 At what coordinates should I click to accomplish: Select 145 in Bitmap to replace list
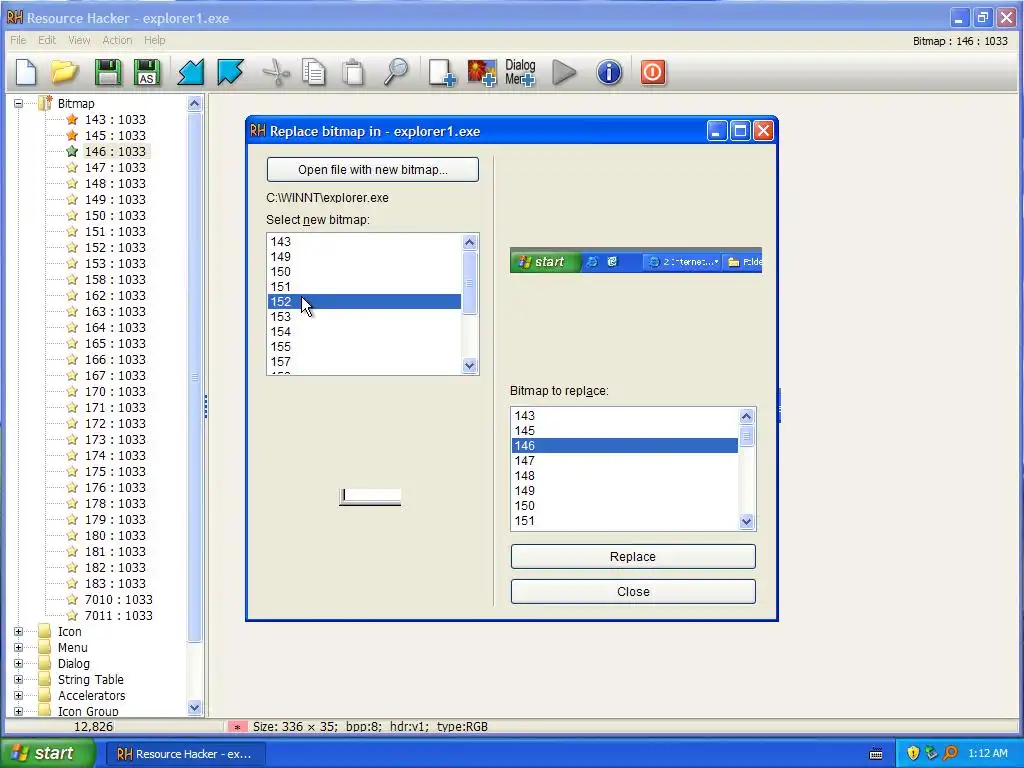[624, 431]
